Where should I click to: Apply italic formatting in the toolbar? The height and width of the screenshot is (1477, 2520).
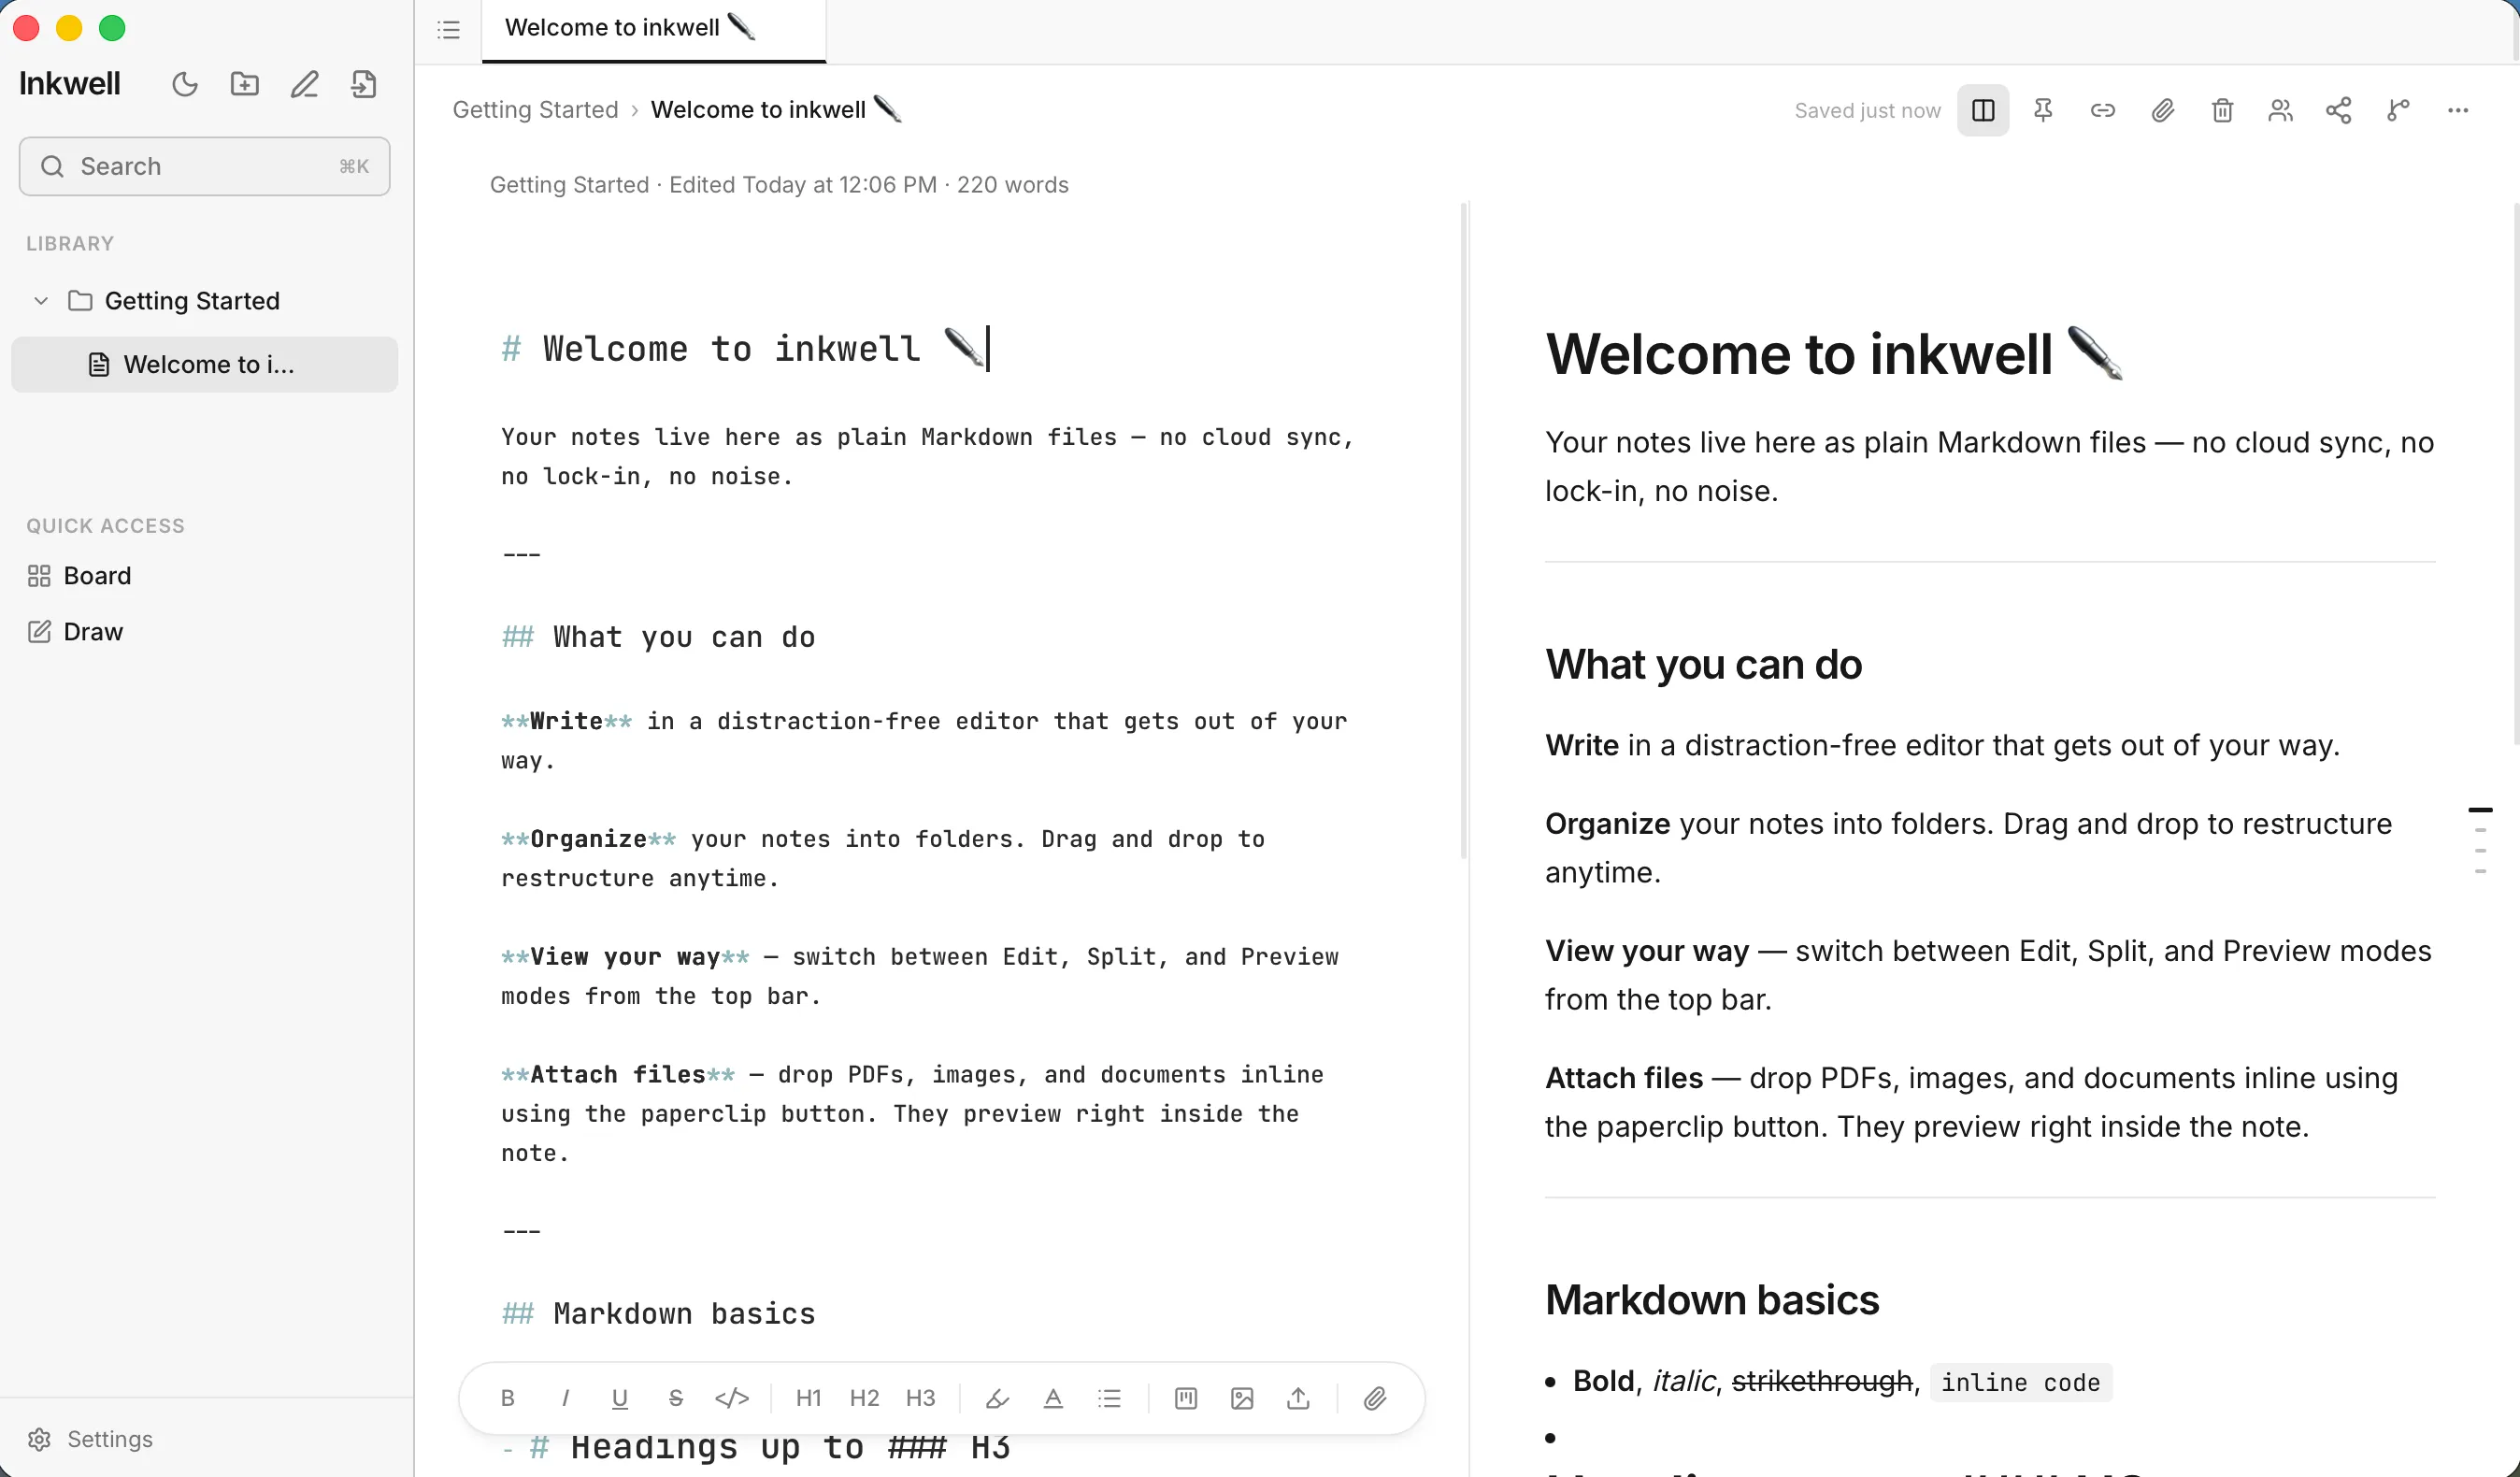tap(564, 1398)
